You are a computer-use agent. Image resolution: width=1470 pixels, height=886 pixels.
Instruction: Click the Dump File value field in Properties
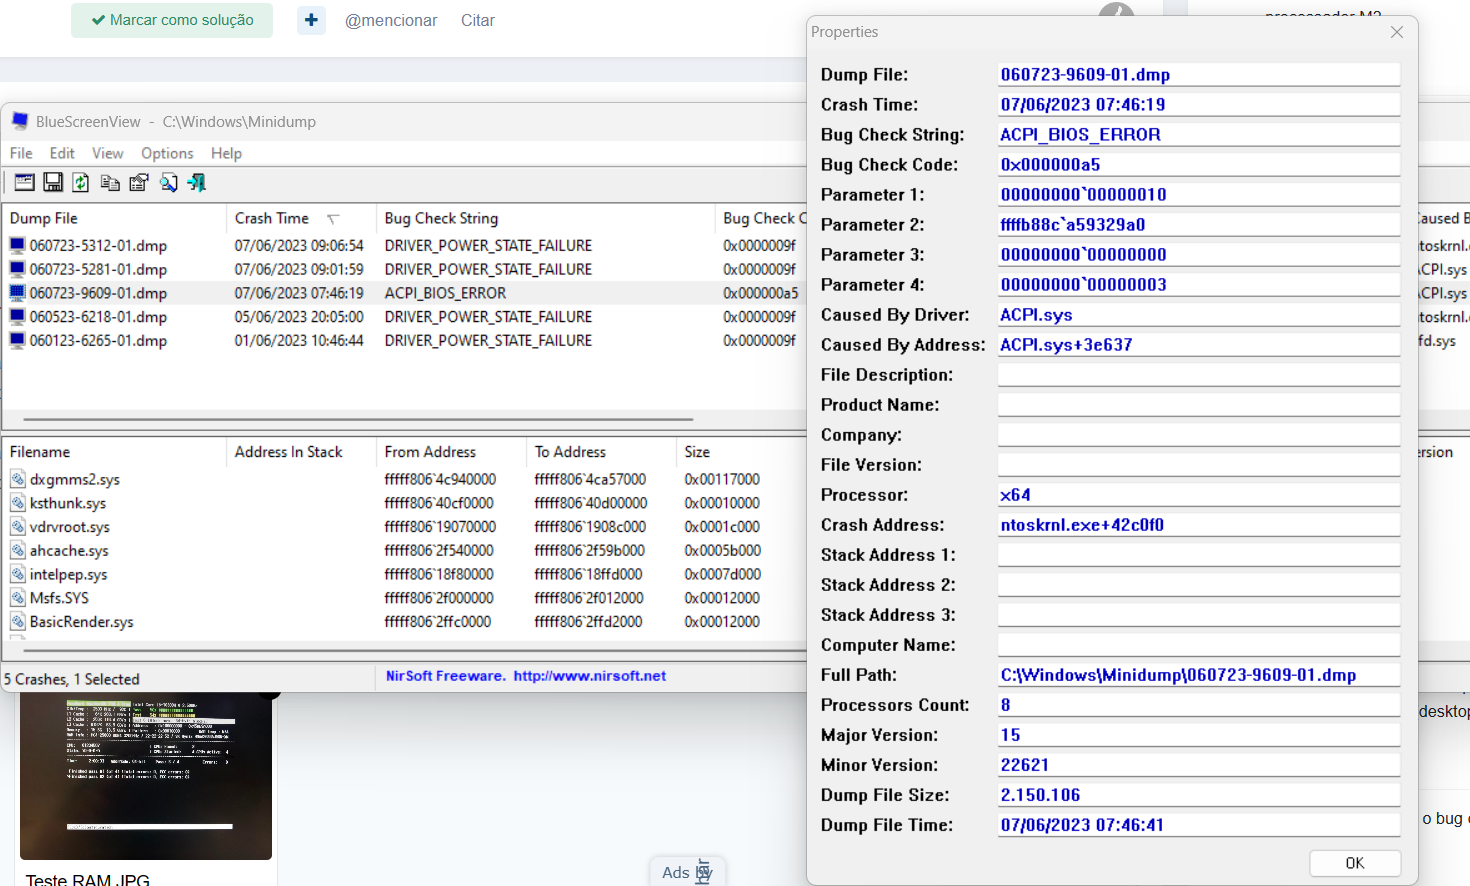point(1199,75)
